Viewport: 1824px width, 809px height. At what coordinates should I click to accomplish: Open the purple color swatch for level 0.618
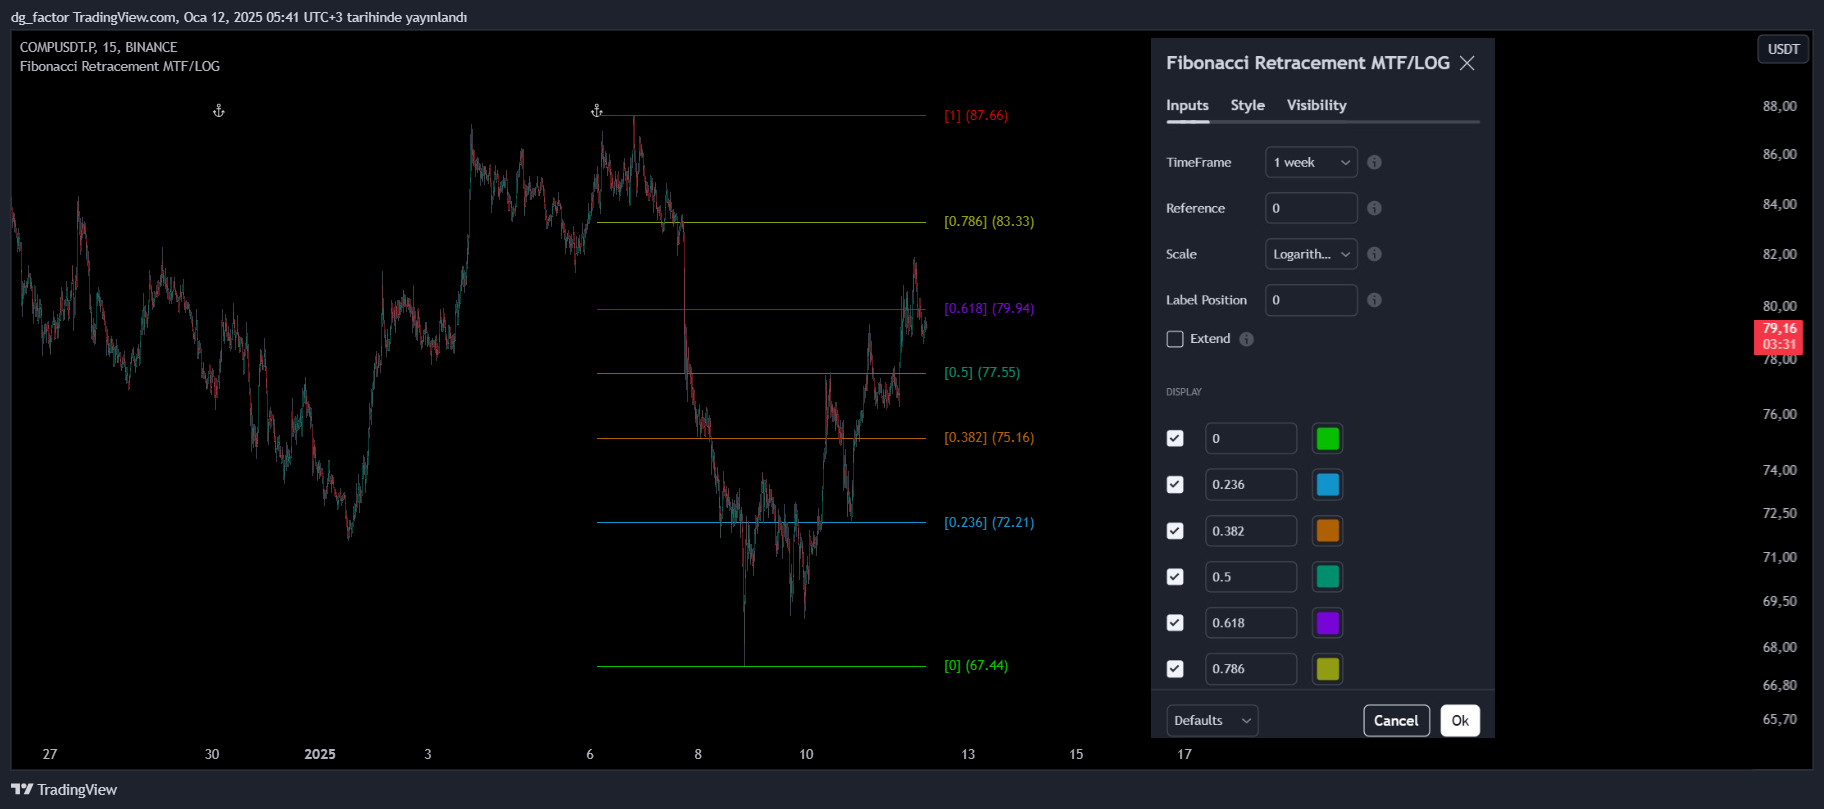(1327, 623)
